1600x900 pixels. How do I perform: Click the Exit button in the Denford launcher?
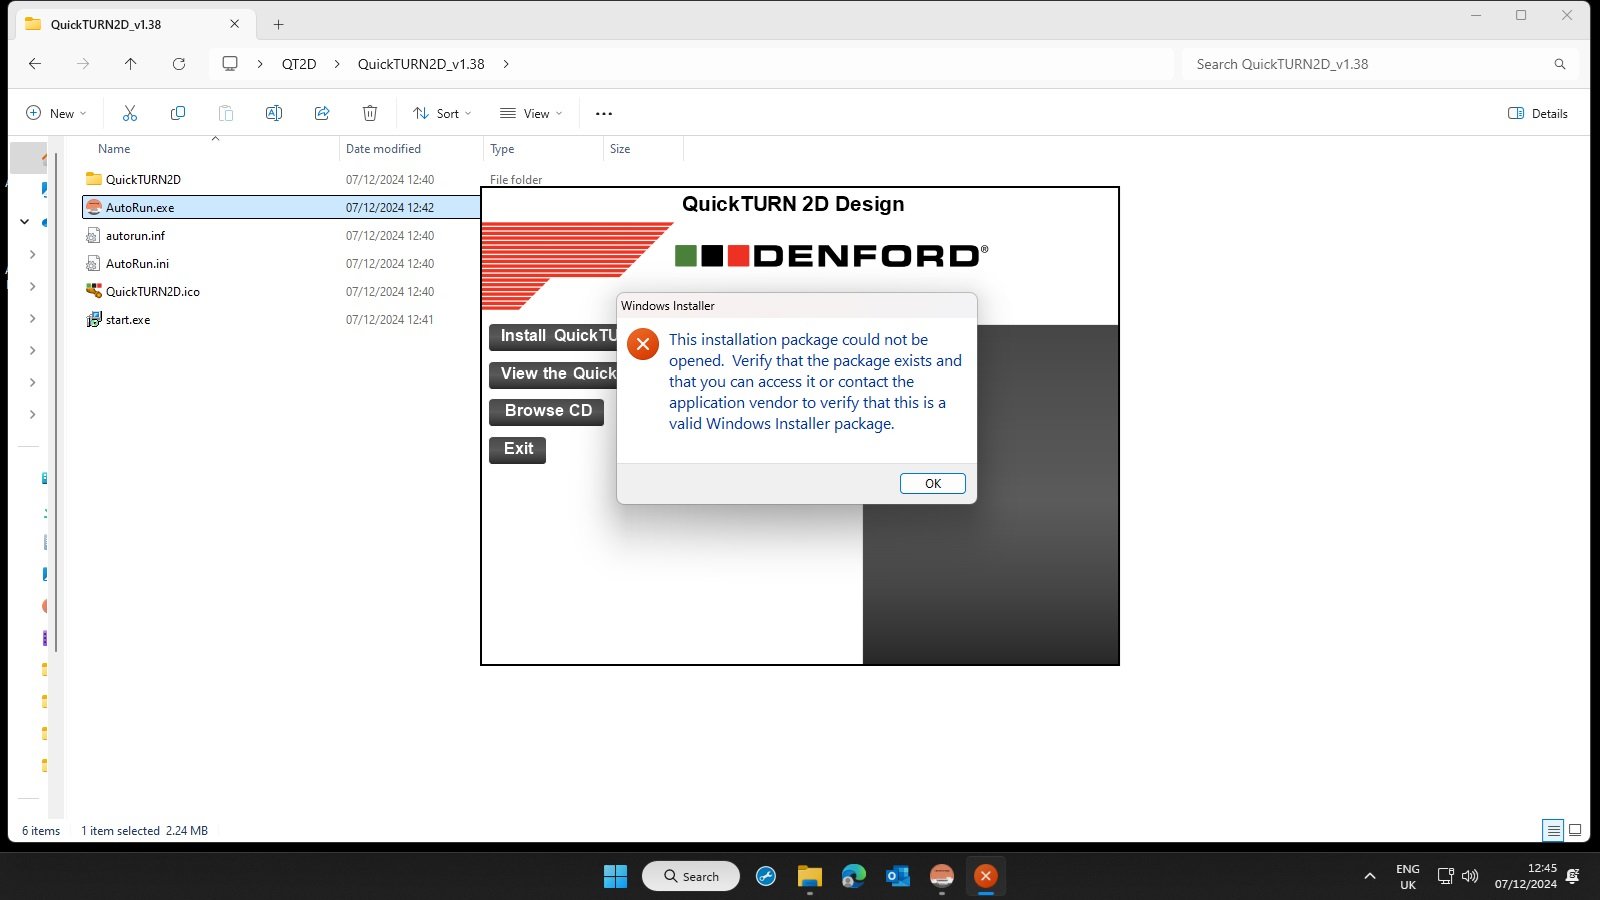[517, 449]
